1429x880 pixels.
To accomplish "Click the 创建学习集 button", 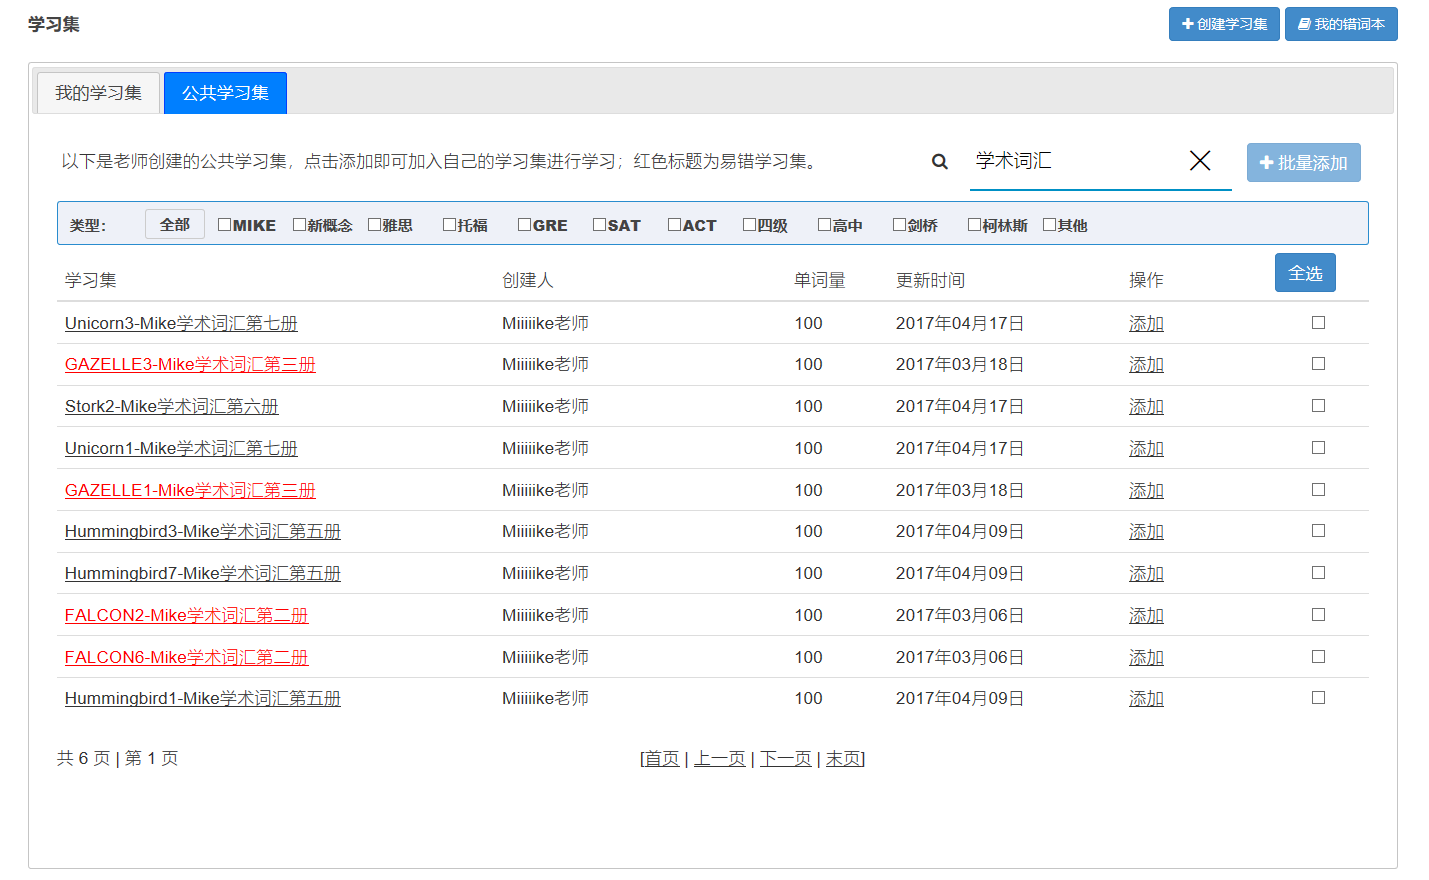I will coord(1224,24).
